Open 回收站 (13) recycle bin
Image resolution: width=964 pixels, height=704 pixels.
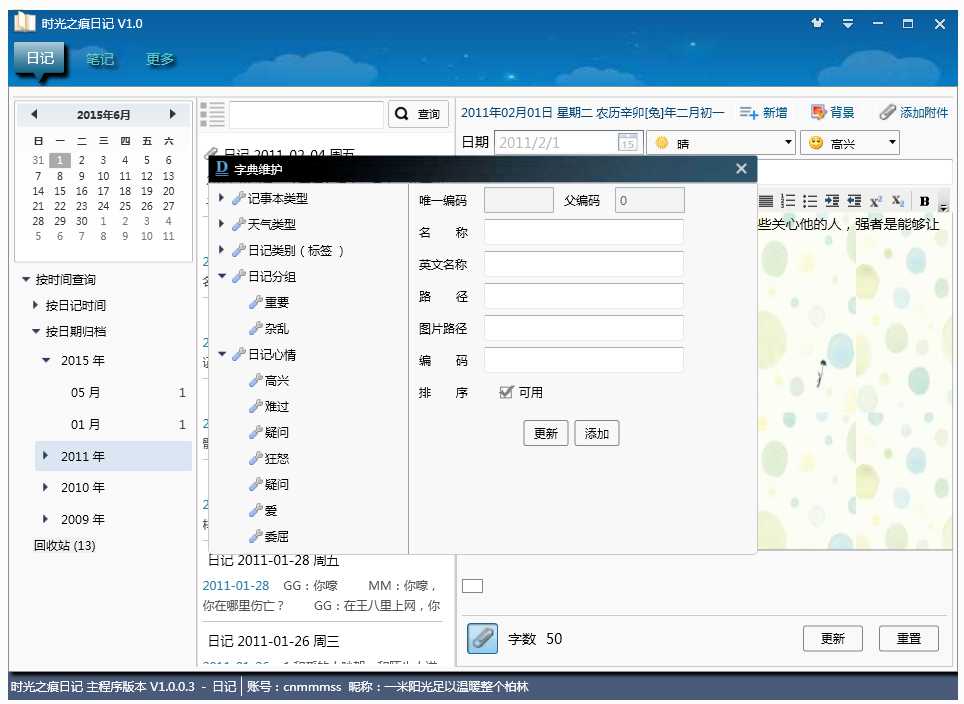(65, 545)
